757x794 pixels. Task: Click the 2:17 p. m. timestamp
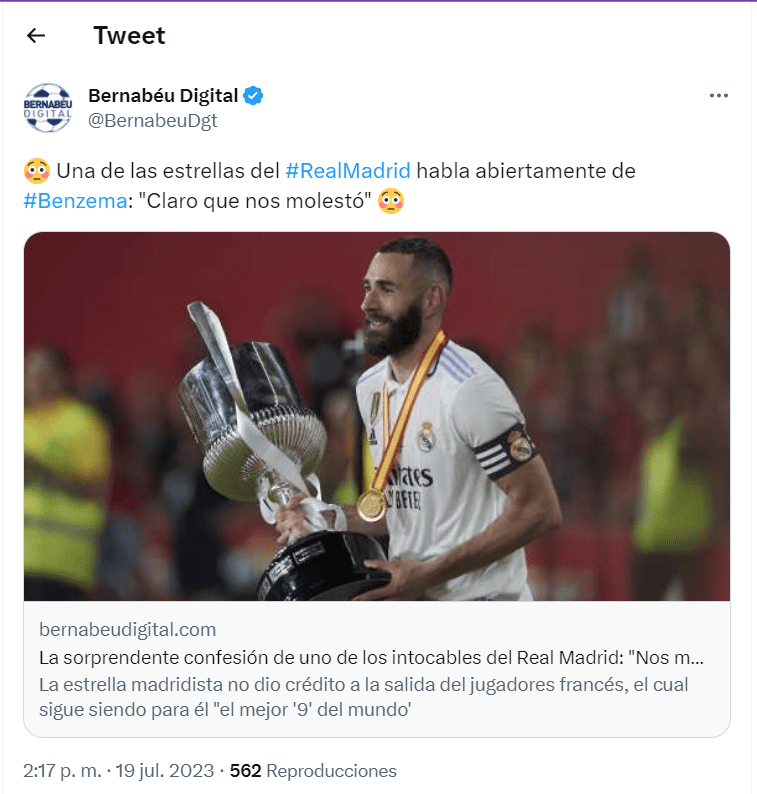[62, 771]
